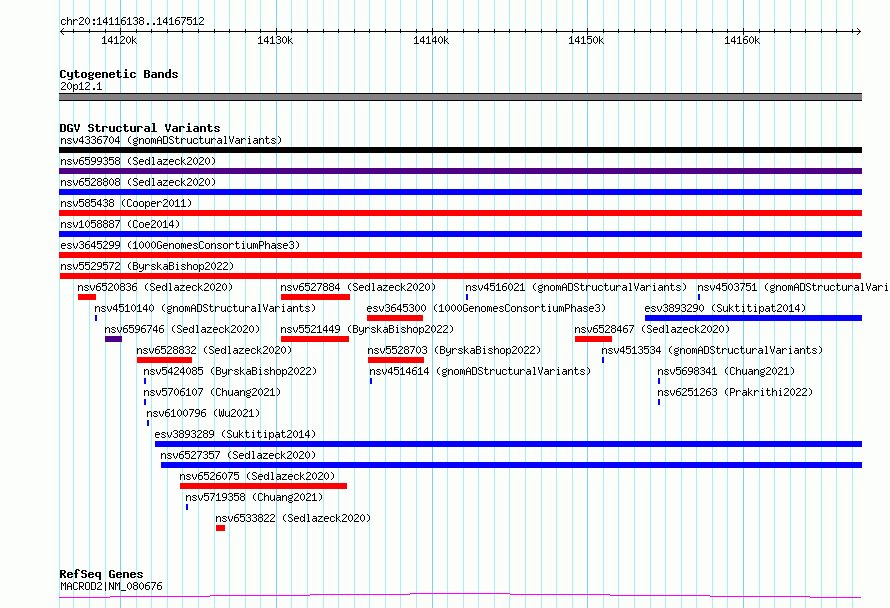Click nsv6100796 (Wu2021) label
Image resolution: width=890 pixels, height=608 pixels.
(203, 413)
